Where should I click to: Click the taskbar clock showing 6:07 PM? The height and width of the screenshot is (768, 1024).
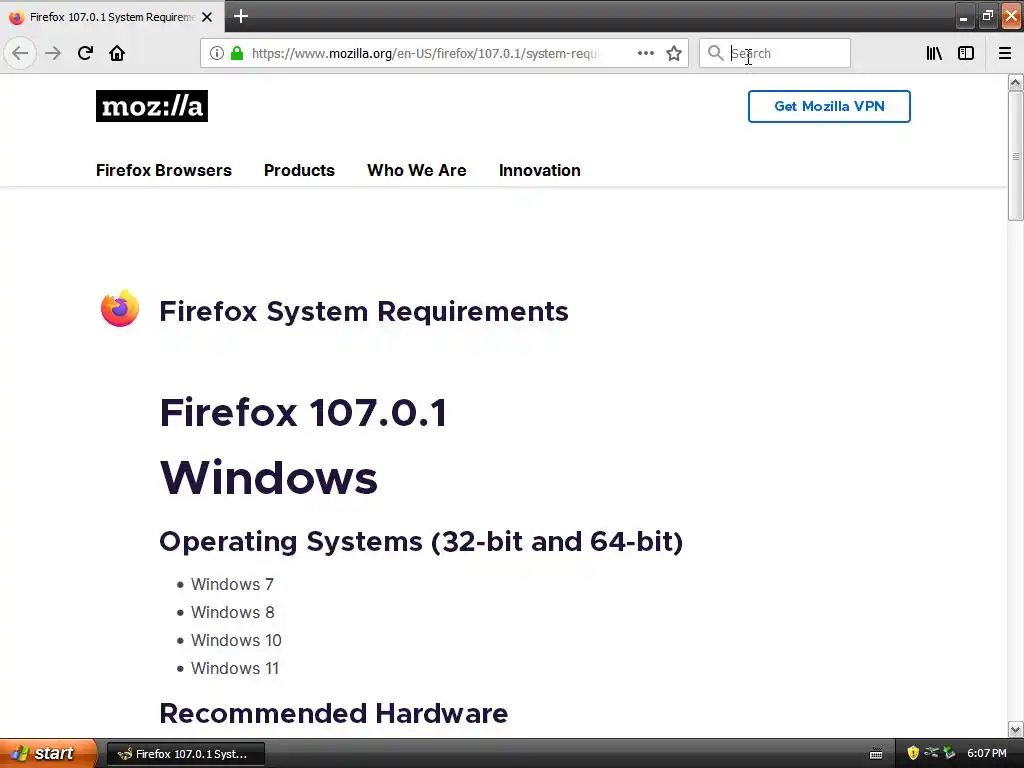987,753
